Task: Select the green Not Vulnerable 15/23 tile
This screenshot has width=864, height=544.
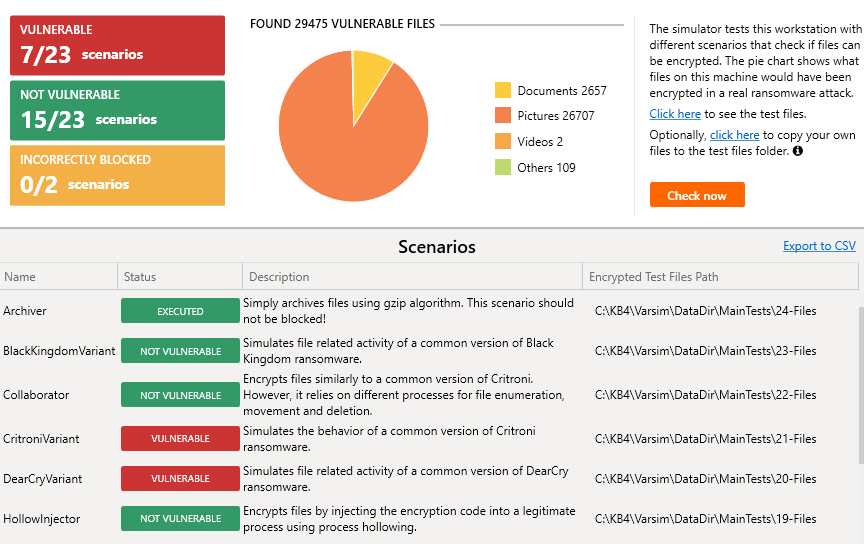Action: point(117,110)
